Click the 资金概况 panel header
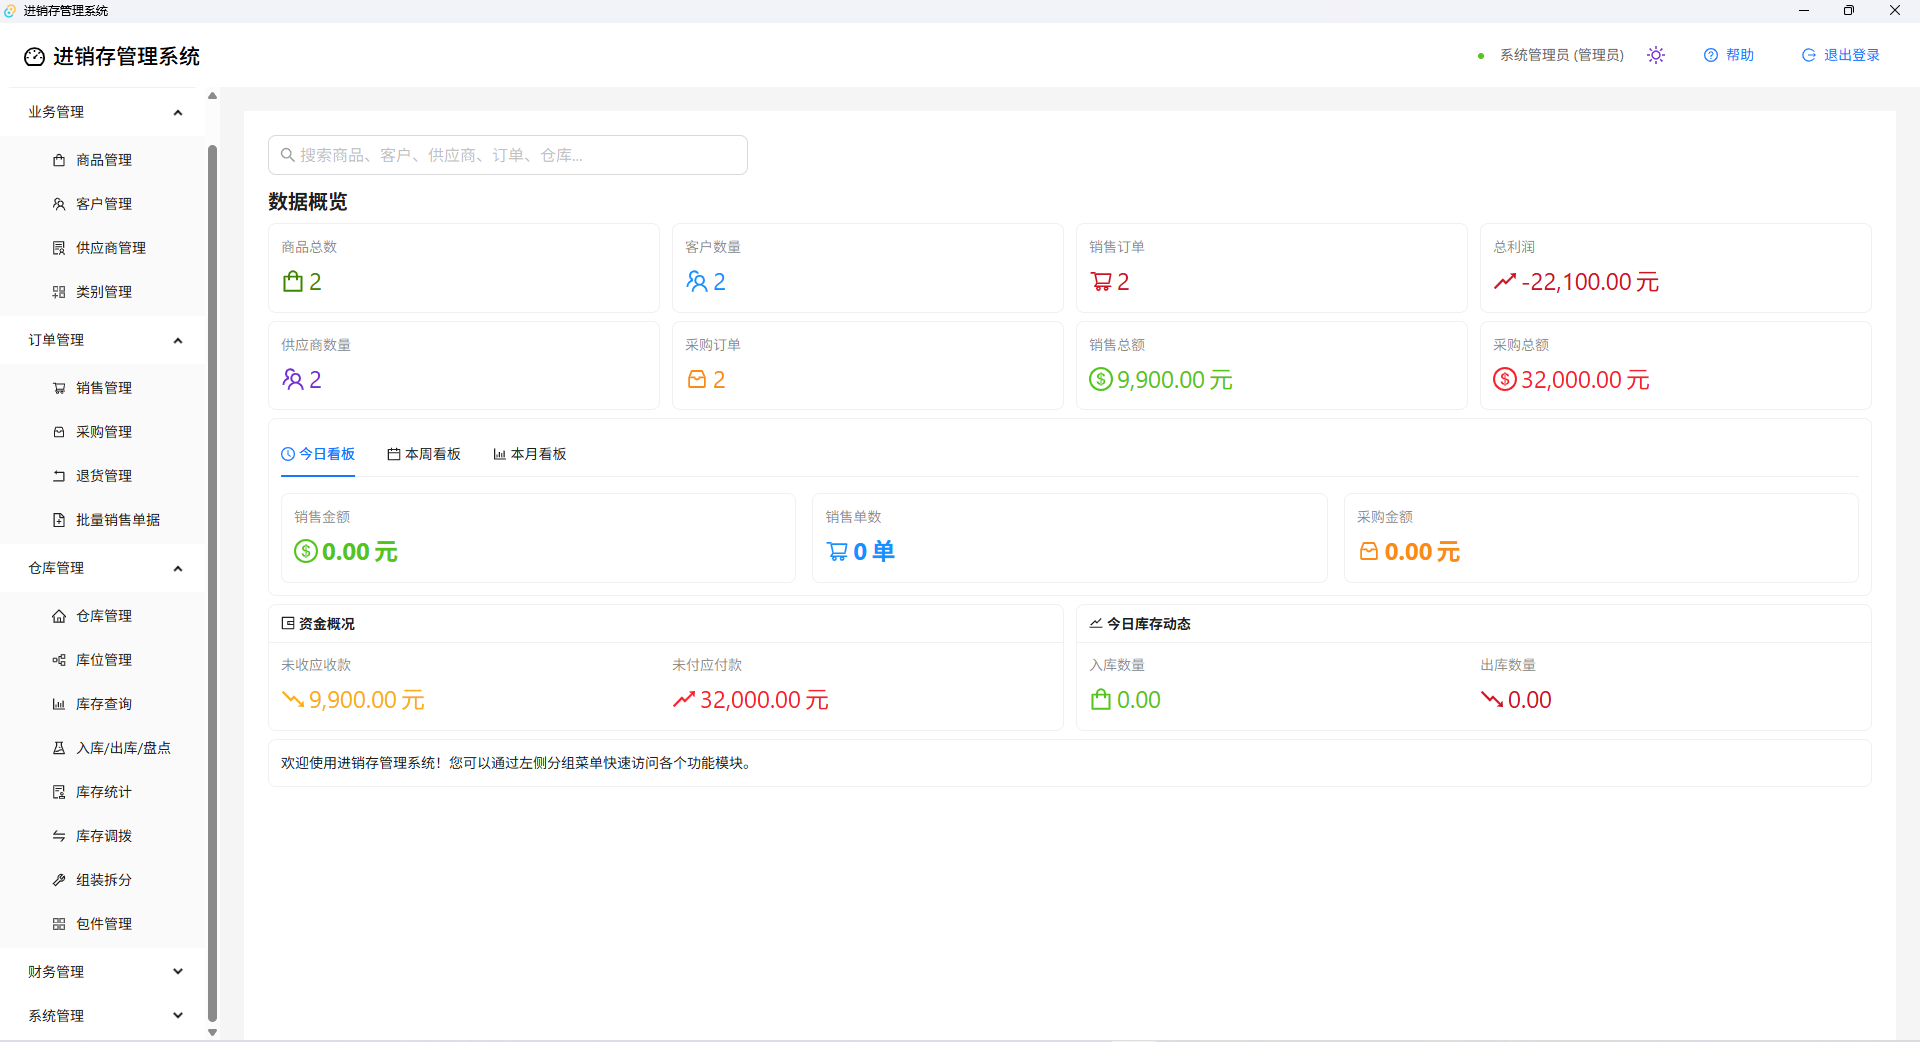 point(666,624)
